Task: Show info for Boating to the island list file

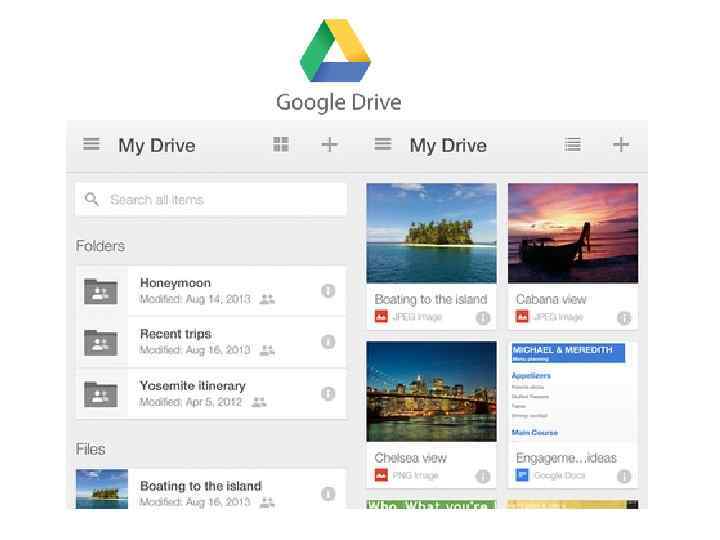Action: [x=328, y=494]
